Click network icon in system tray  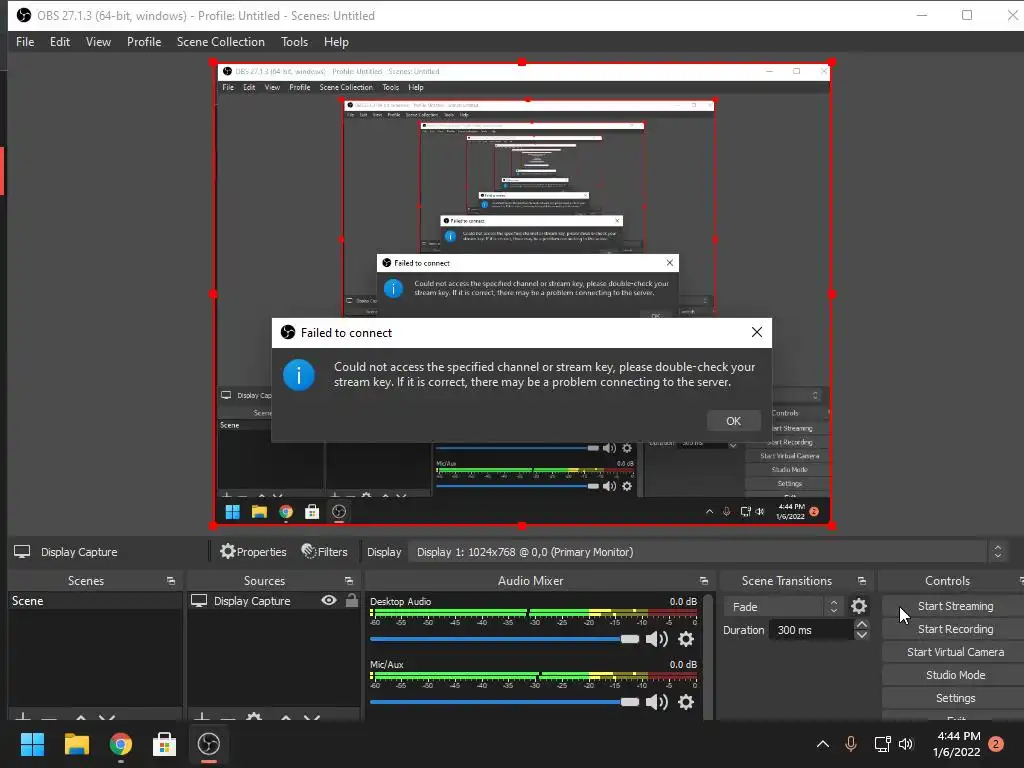click(882, 744)
